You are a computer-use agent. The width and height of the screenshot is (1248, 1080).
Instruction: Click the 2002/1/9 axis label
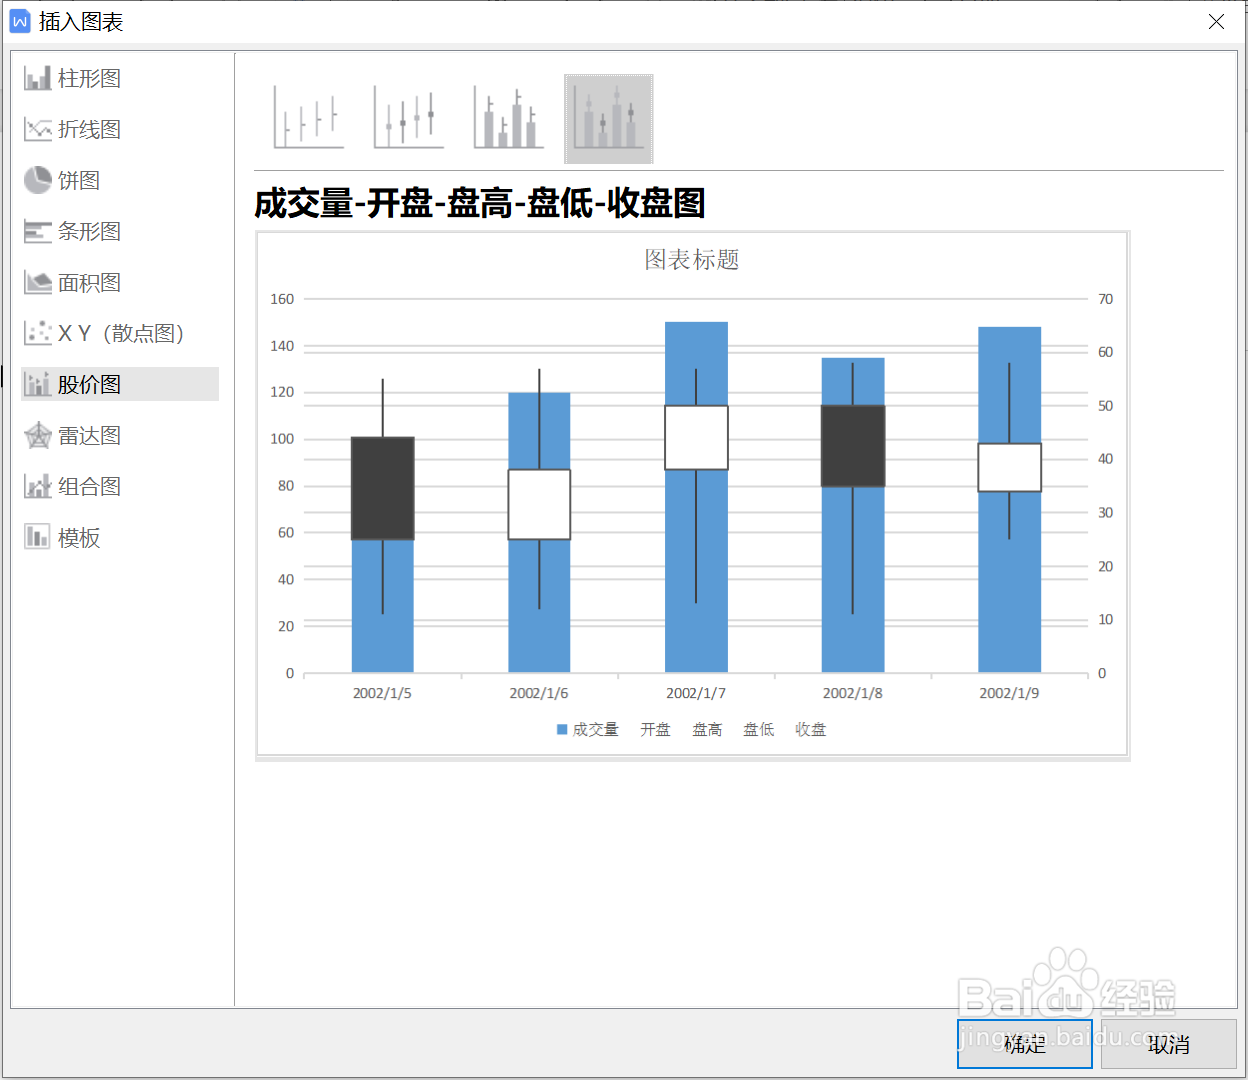click(x=1009, y=693)
